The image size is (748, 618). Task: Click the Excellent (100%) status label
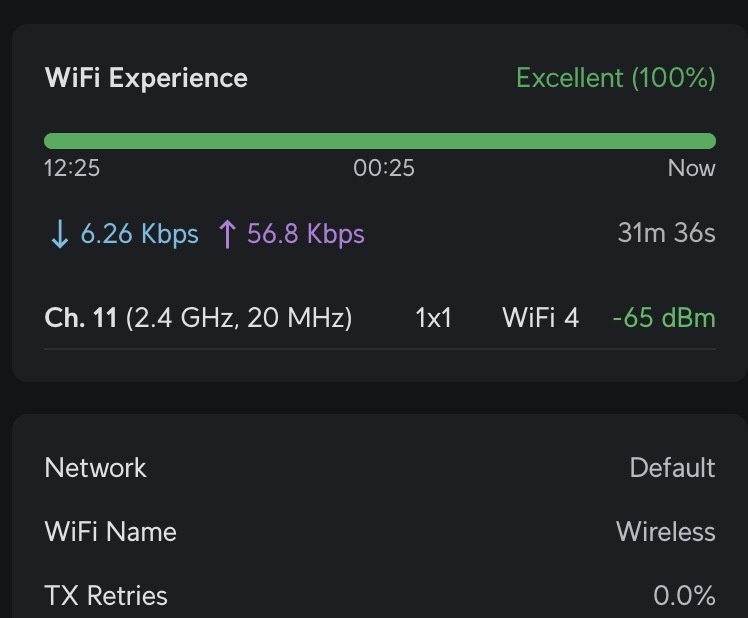pyautogui.click(x=616, y=78)
